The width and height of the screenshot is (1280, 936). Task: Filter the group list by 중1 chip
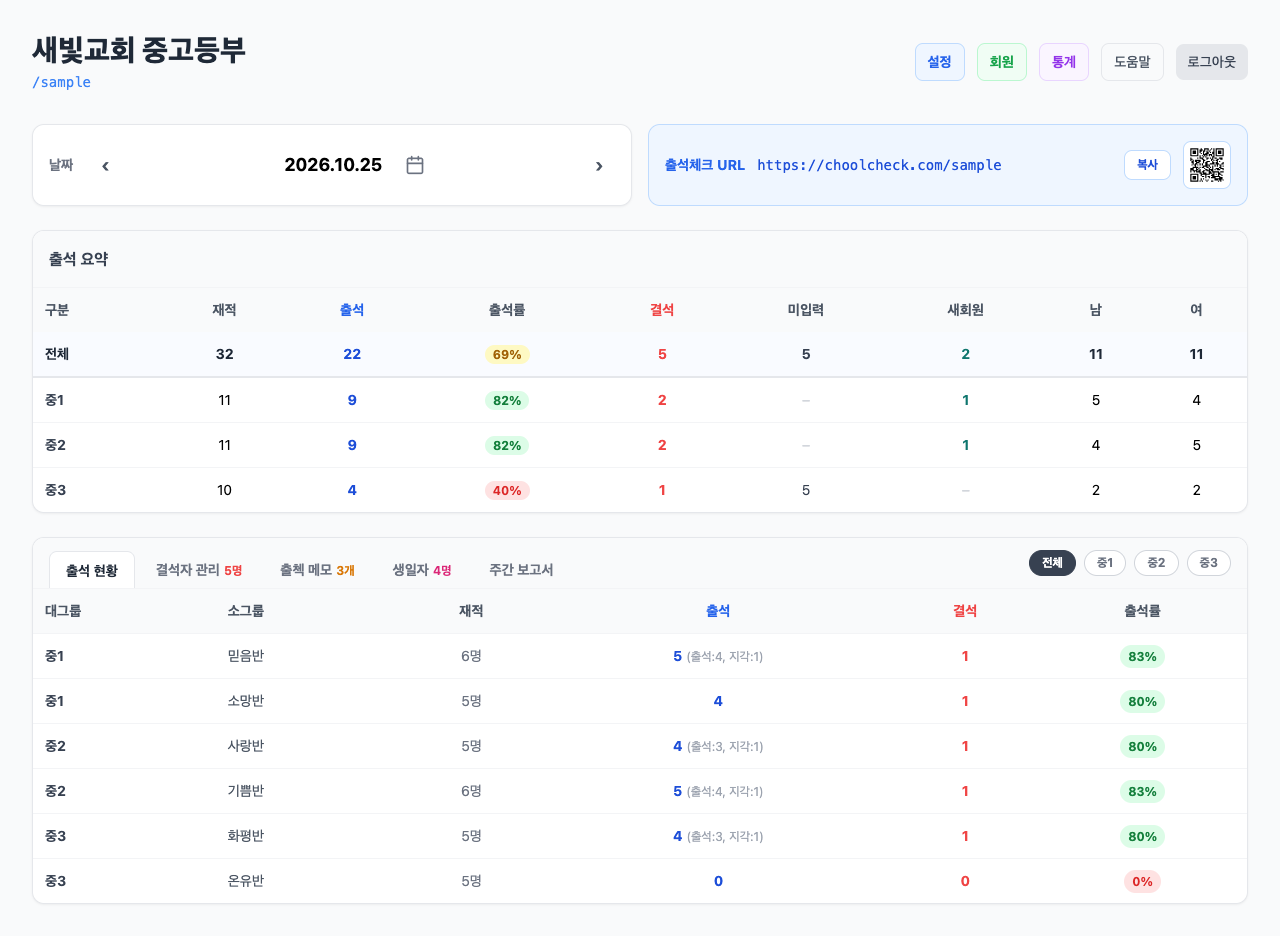tap(1105, 563)
